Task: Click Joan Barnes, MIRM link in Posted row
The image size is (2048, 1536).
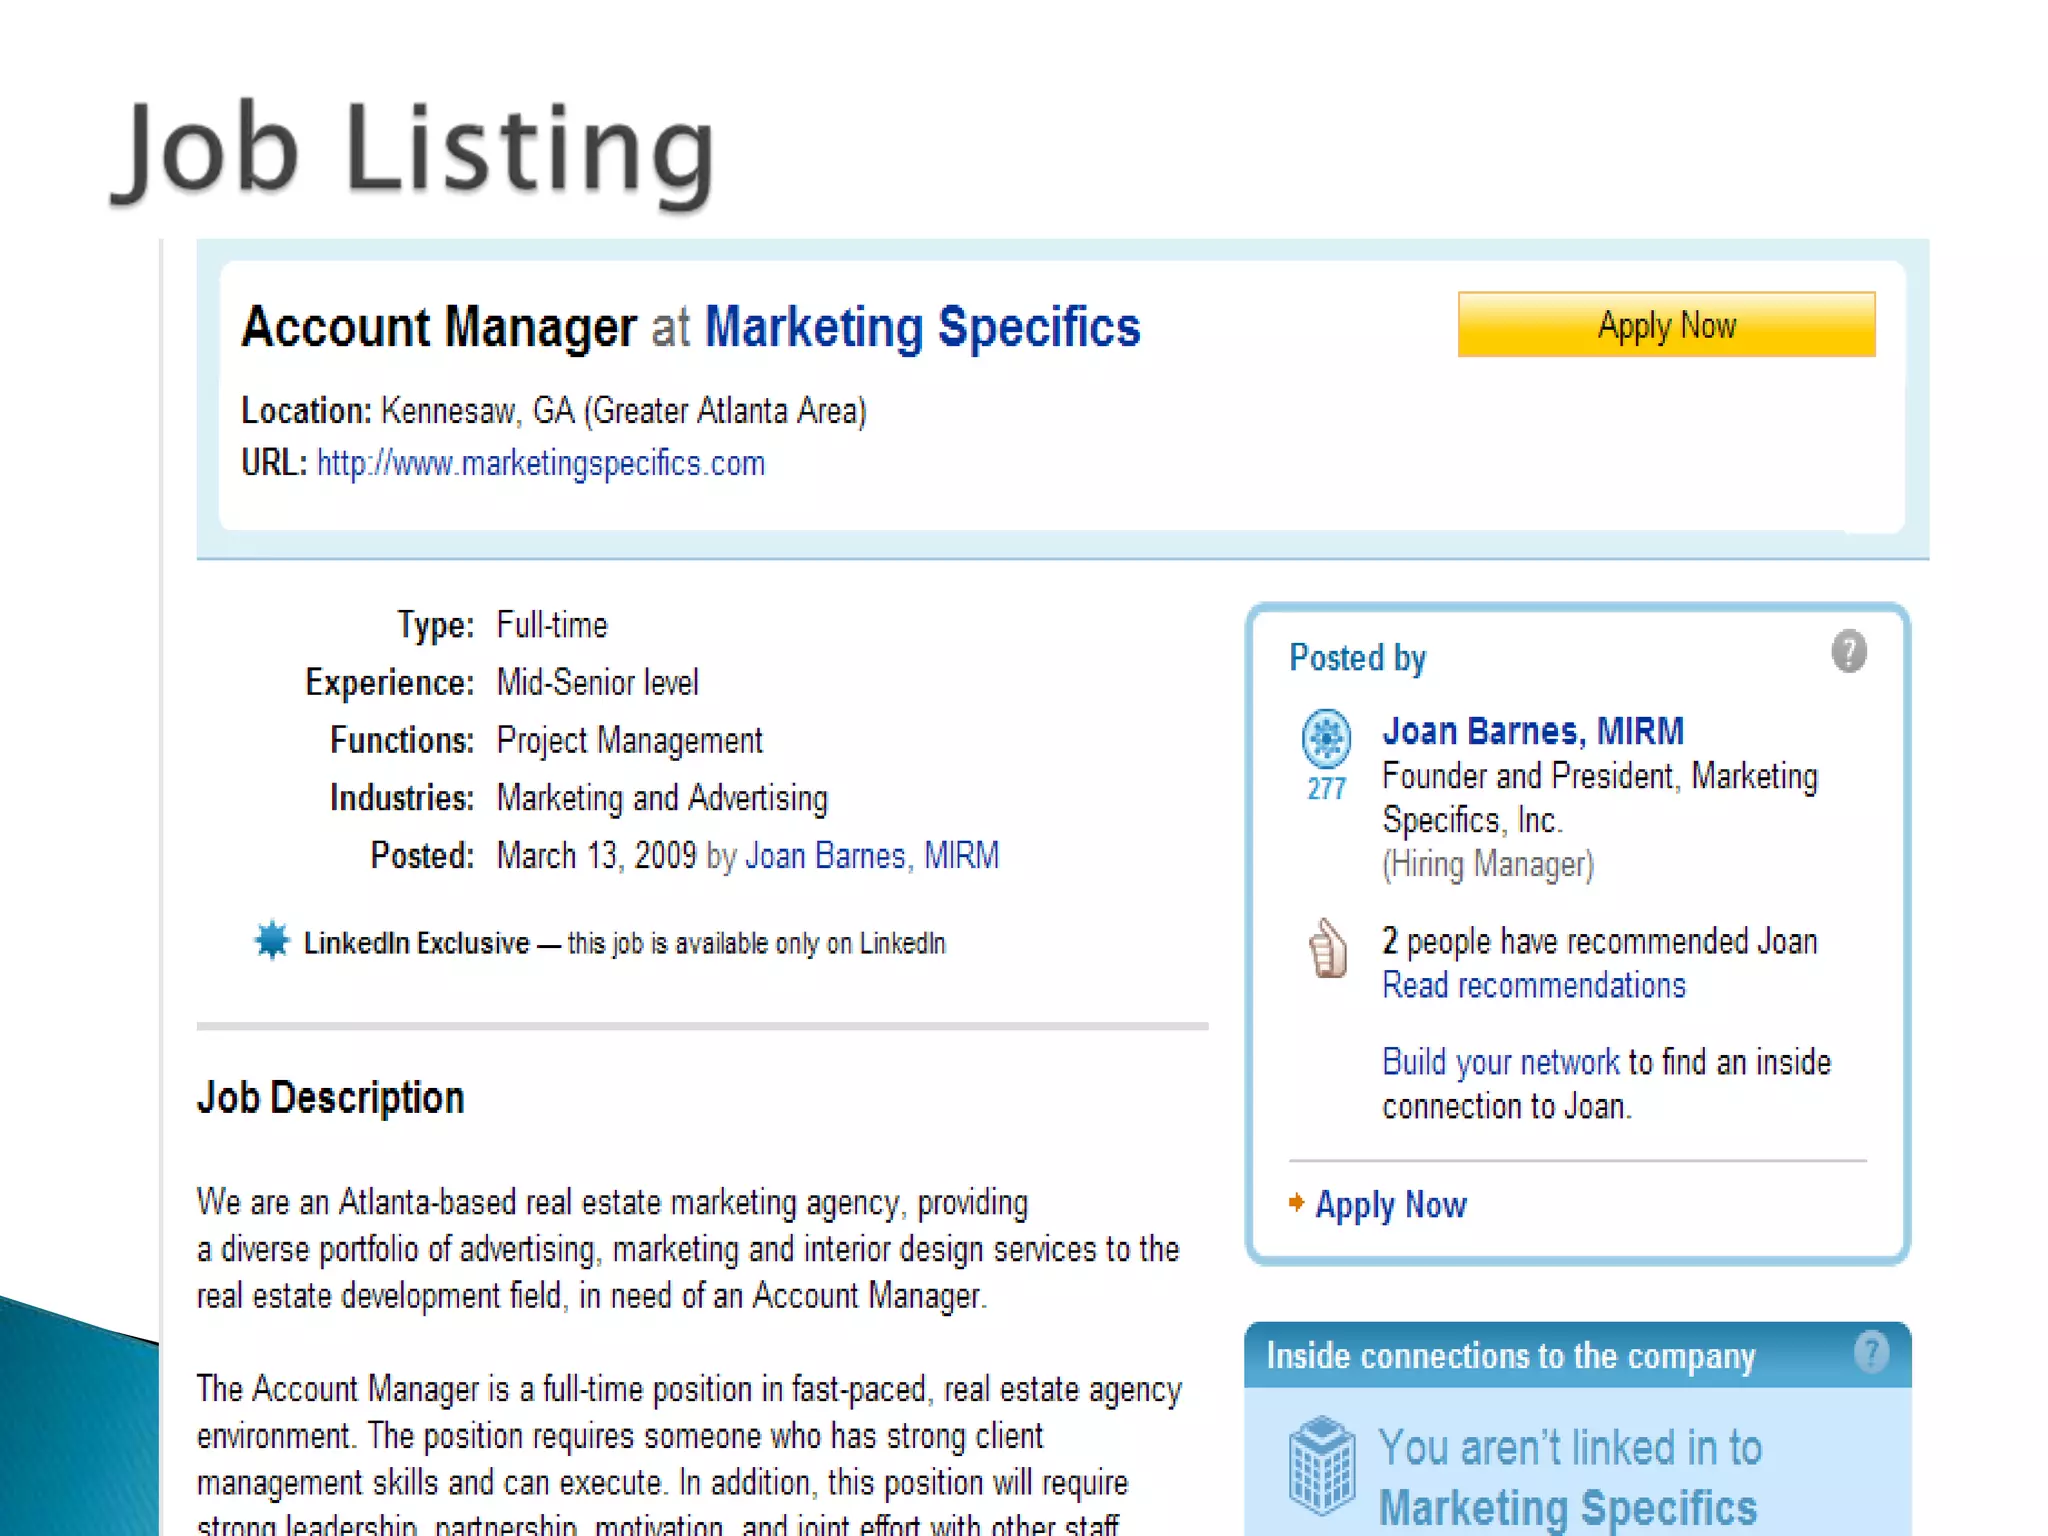Action: coord(872,856)
